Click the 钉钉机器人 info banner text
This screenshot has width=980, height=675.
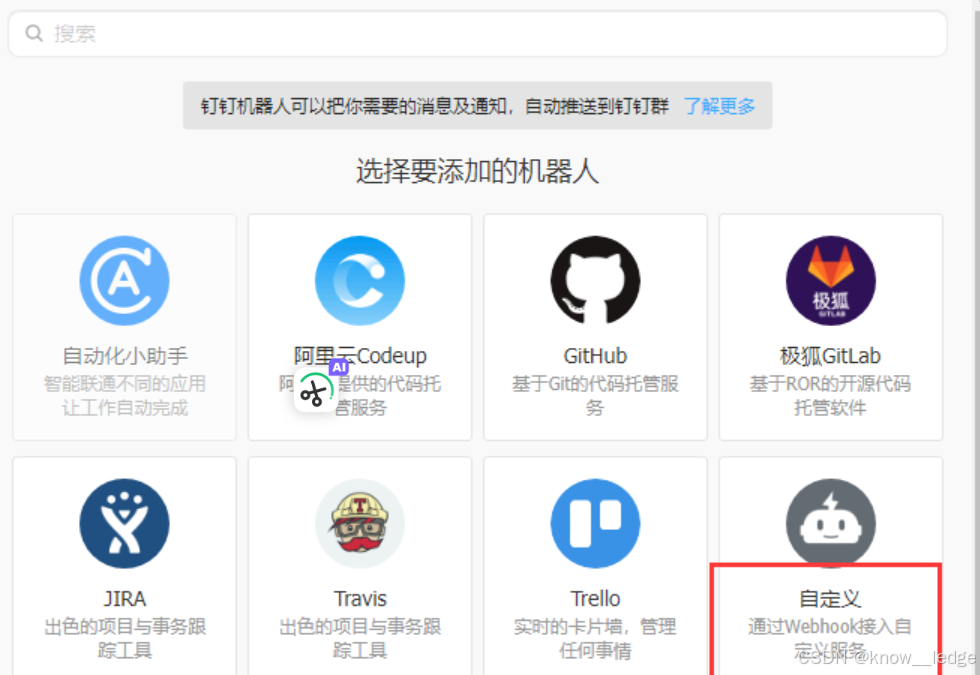click(434, 106)
